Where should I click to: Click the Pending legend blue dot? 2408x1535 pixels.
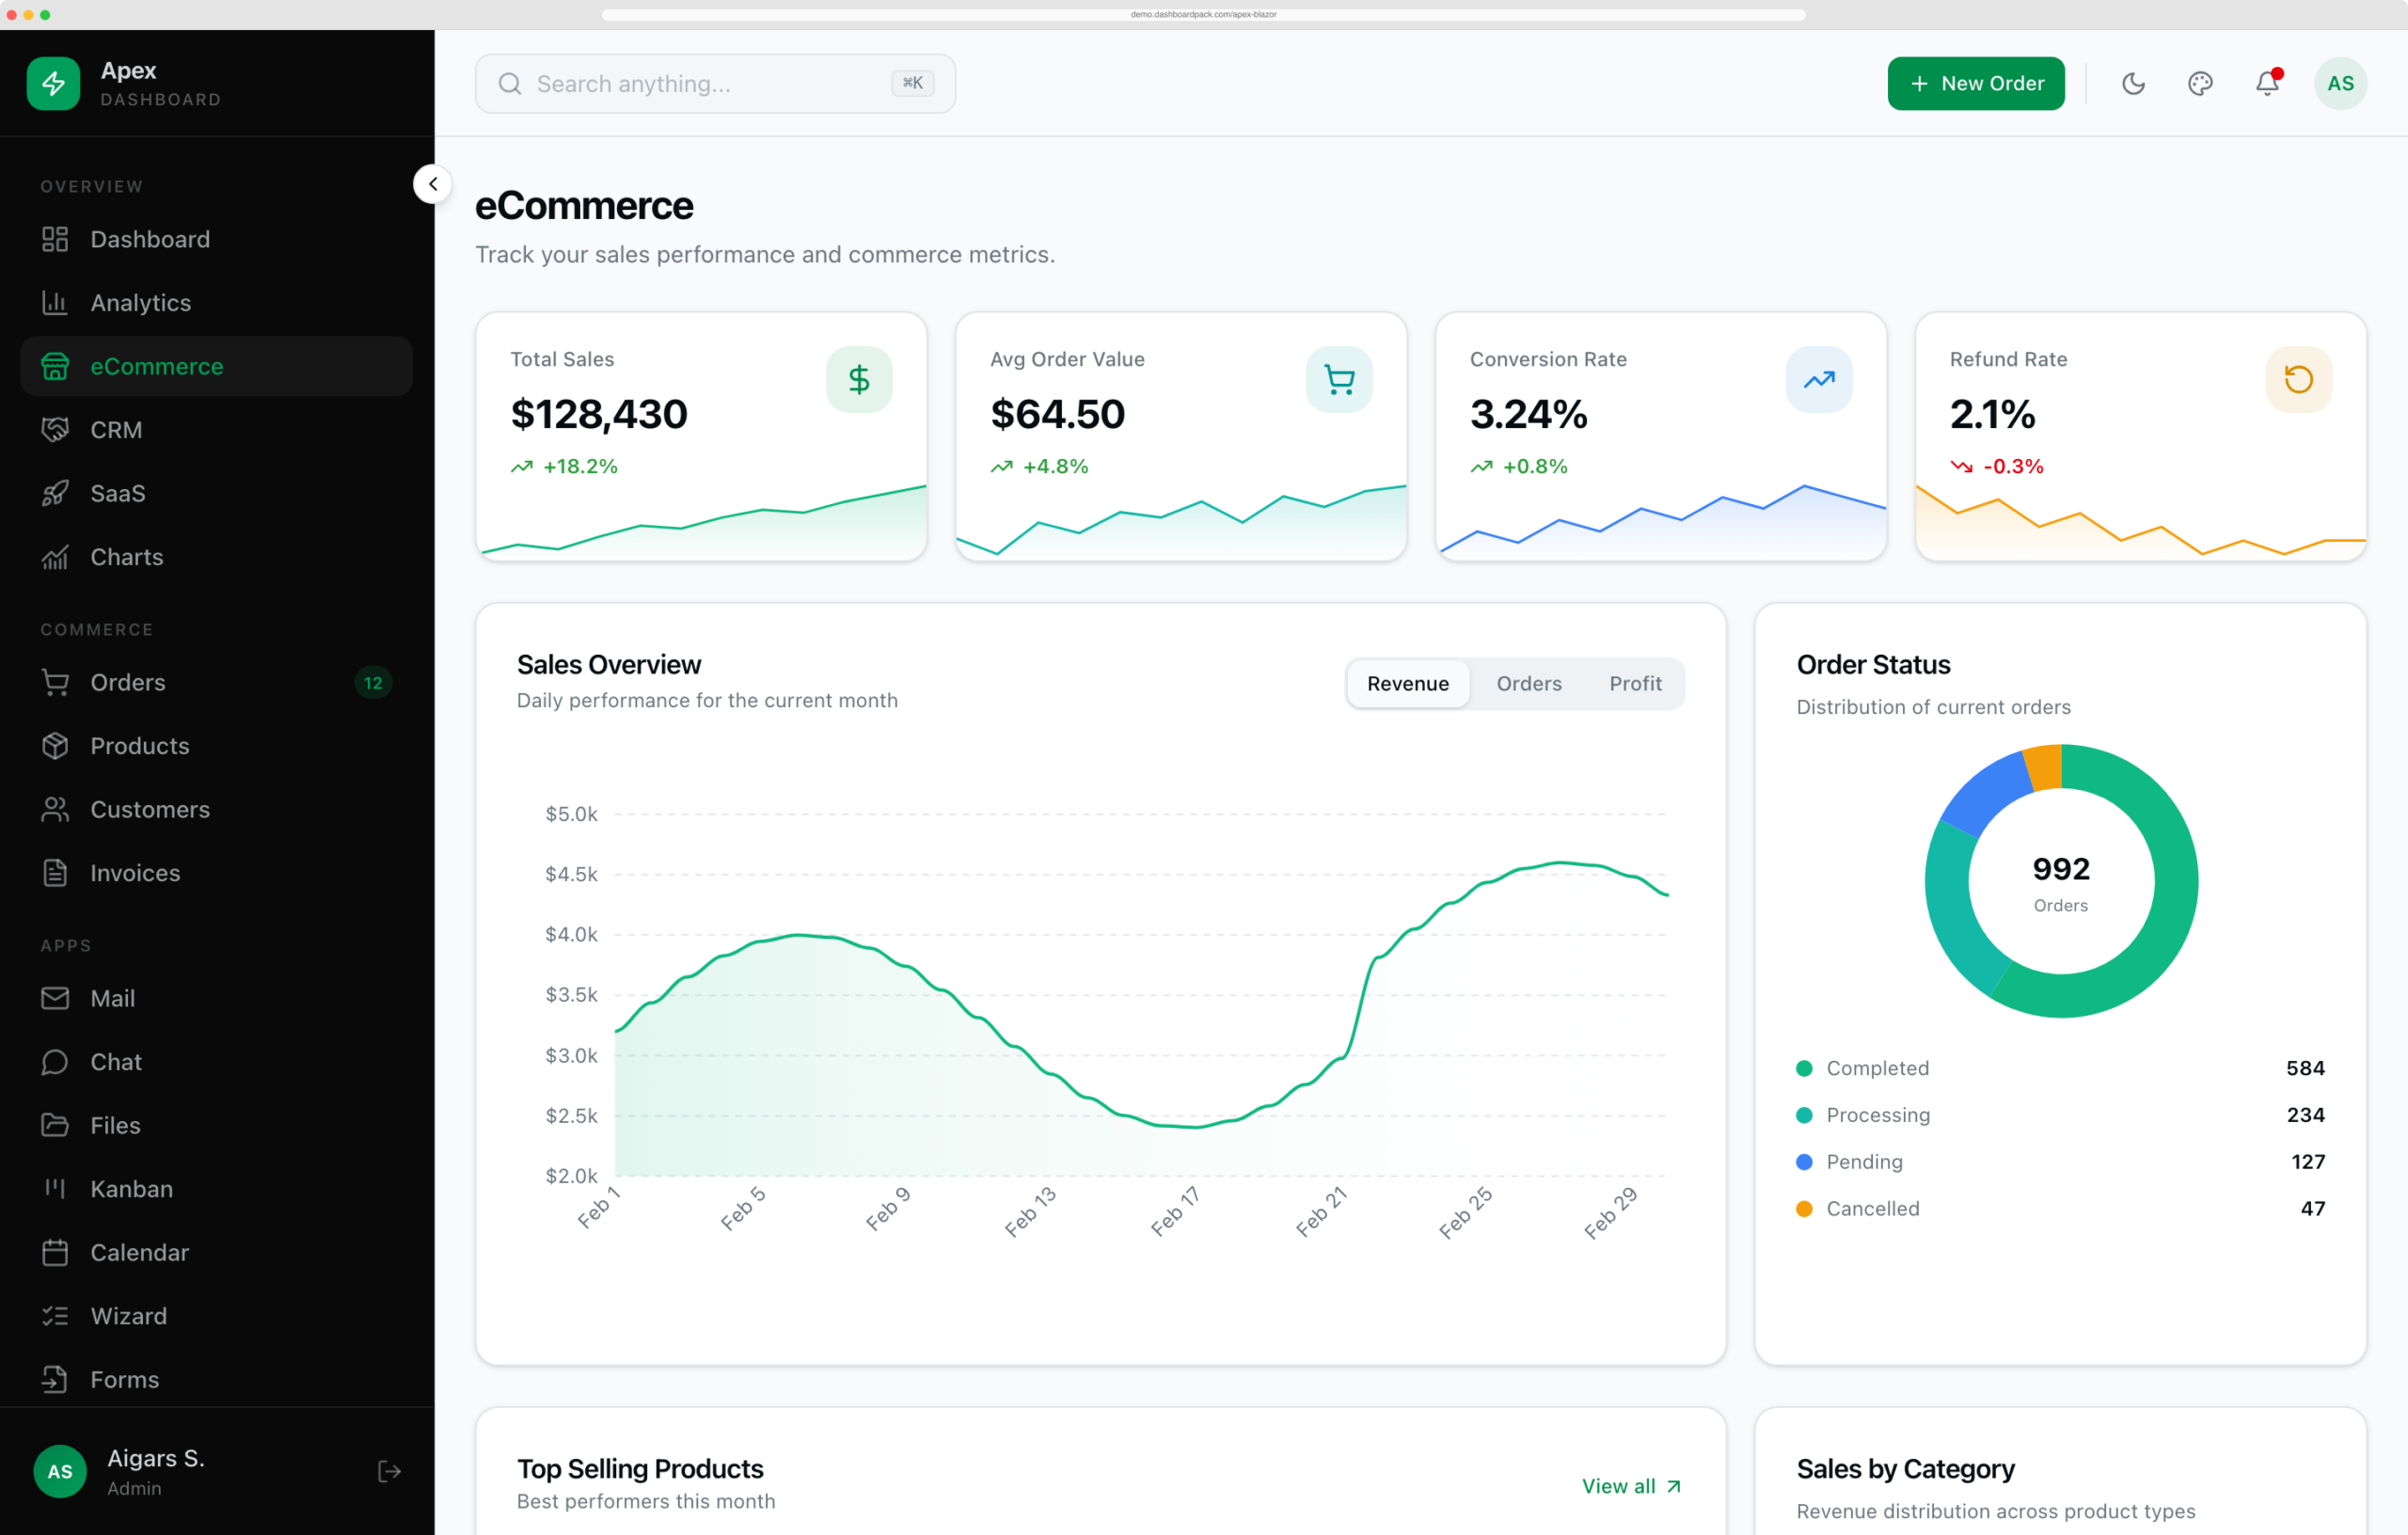pyautogui.click(x=1804, y=1162)
